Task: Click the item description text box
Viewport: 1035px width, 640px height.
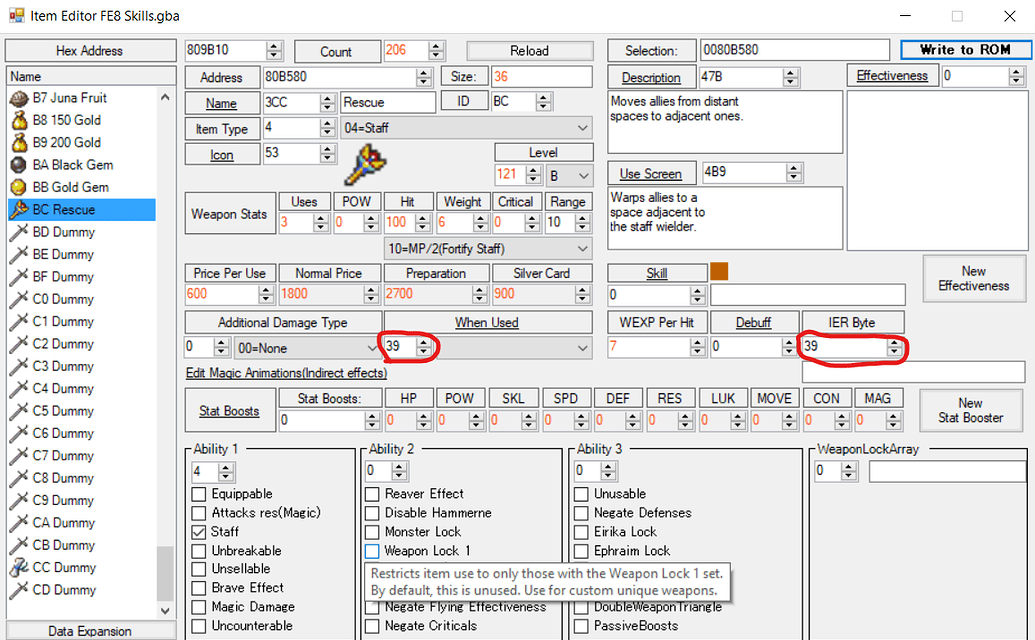Action: tap(725, 122)
